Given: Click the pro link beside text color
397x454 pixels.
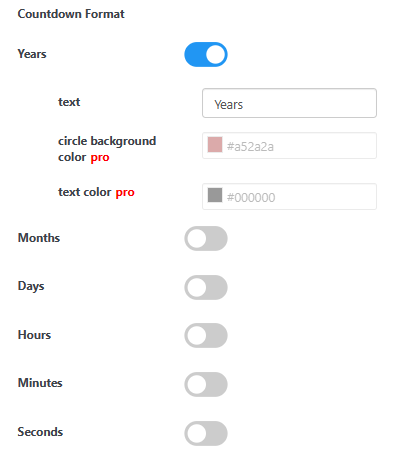Looking at the screenshot, I should click(125, 192).
